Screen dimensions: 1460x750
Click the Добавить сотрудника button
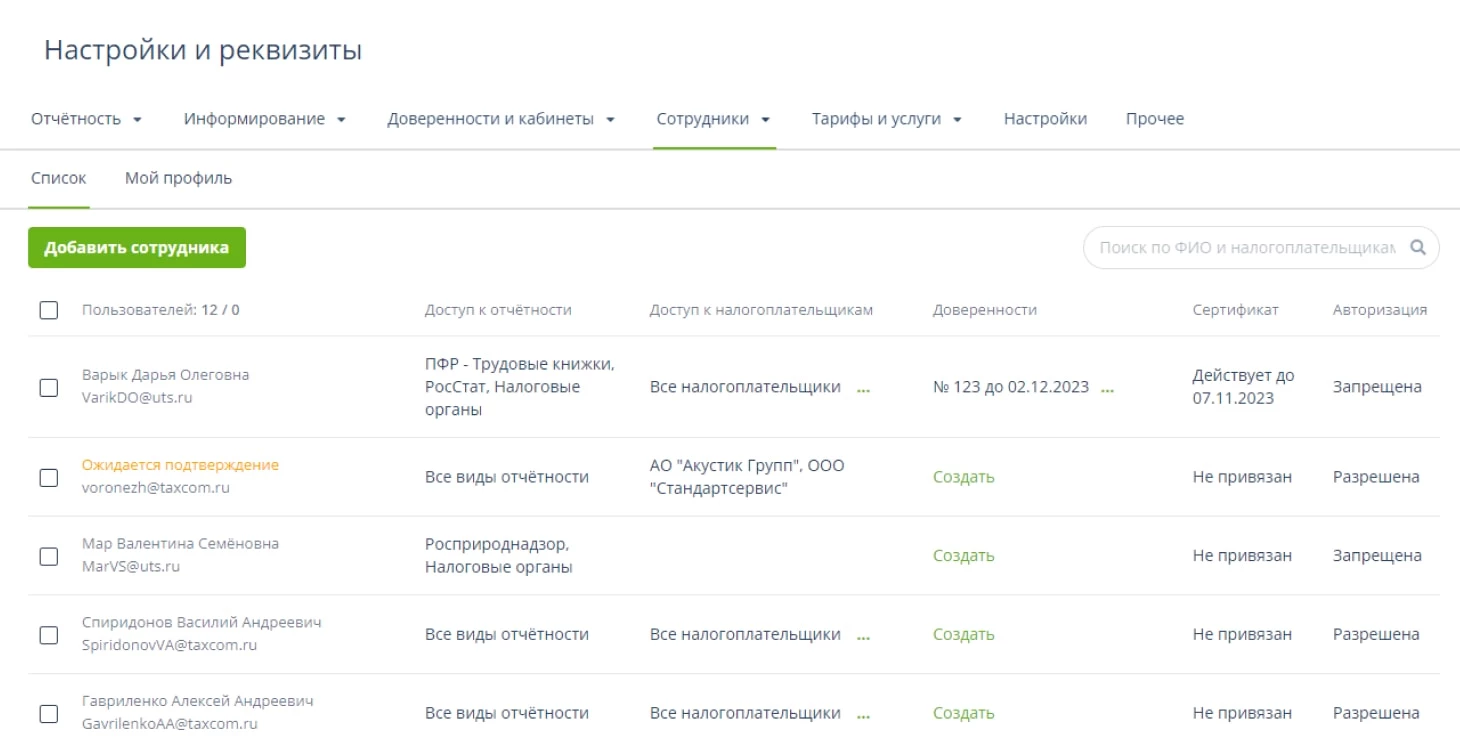[137, 248]
